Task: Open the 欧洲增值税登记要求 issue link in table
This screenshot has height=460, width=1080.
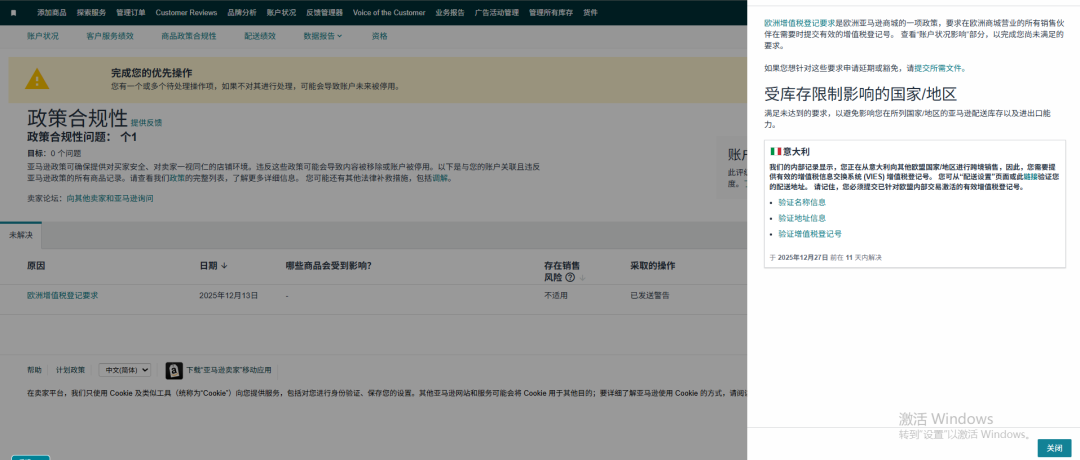Action: [62, 296]
